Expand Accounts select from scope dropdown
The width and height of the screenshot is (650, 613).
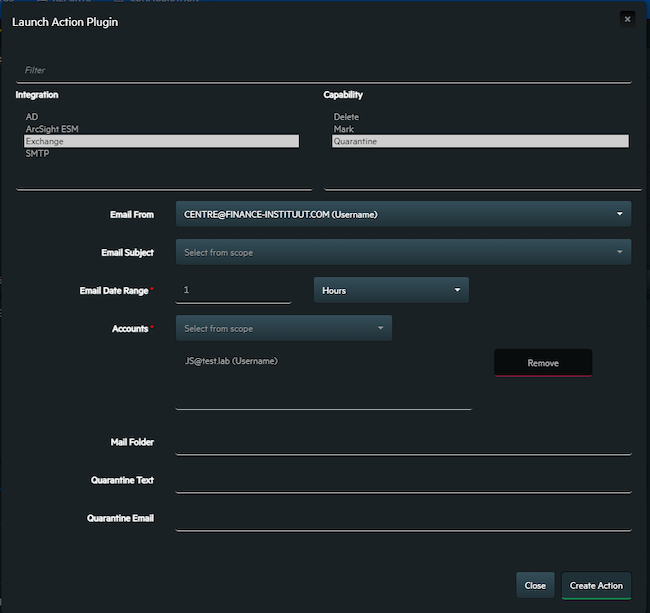[283, 328]
